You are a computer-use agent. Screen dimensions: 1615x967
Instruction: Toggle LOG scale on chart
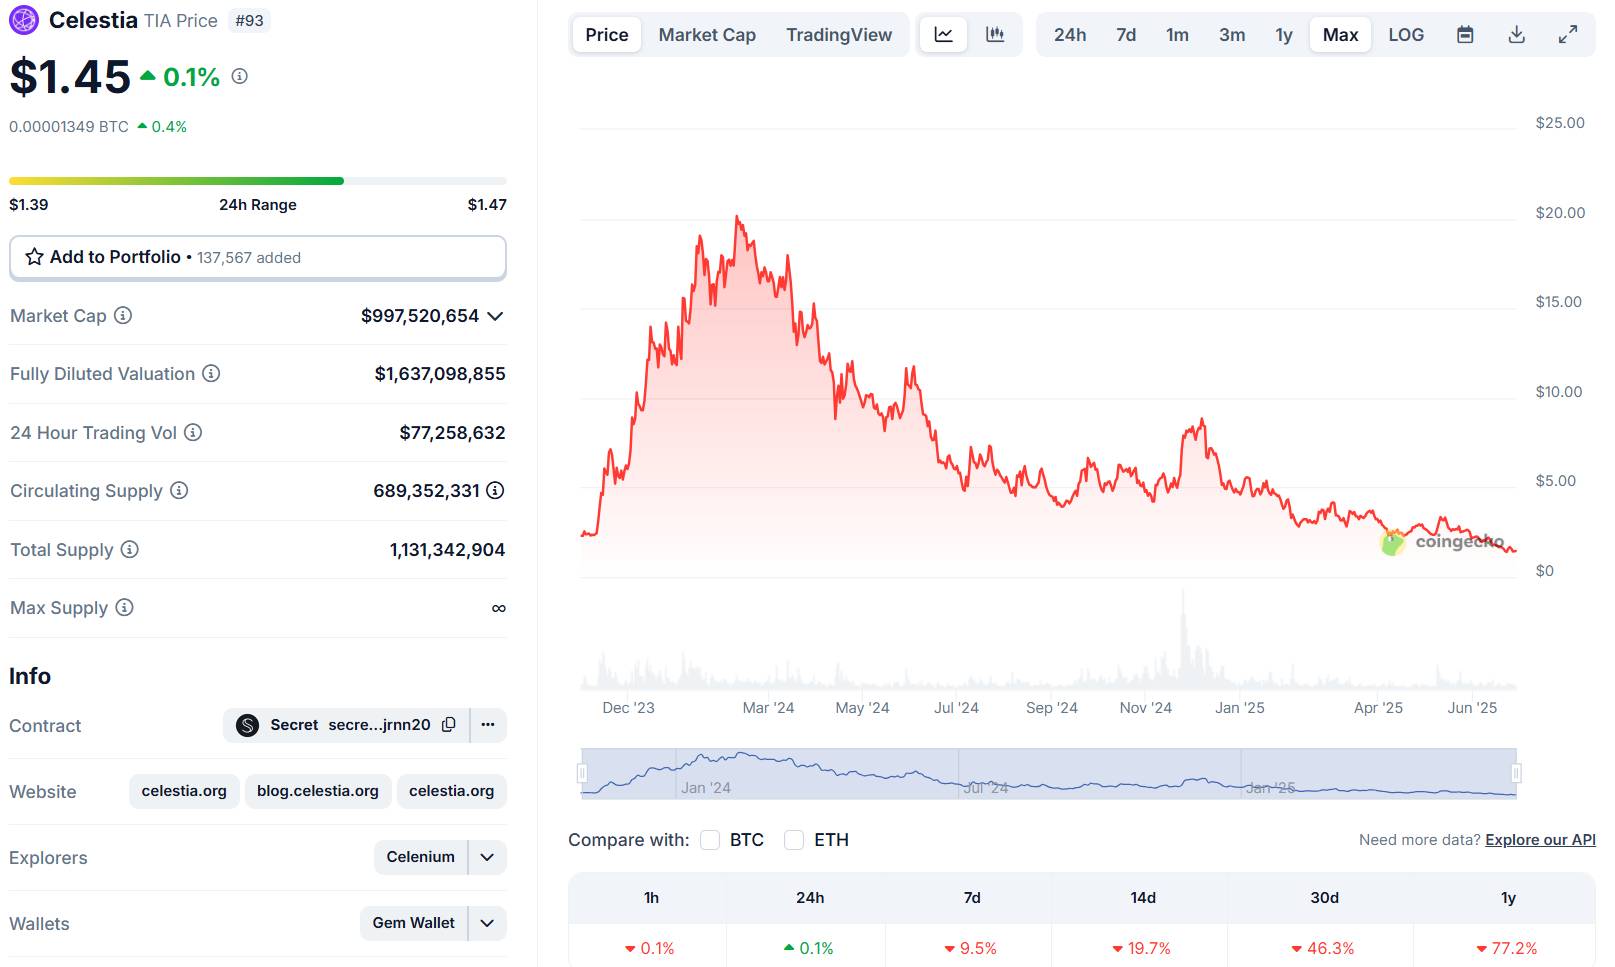click(1406, 35)
